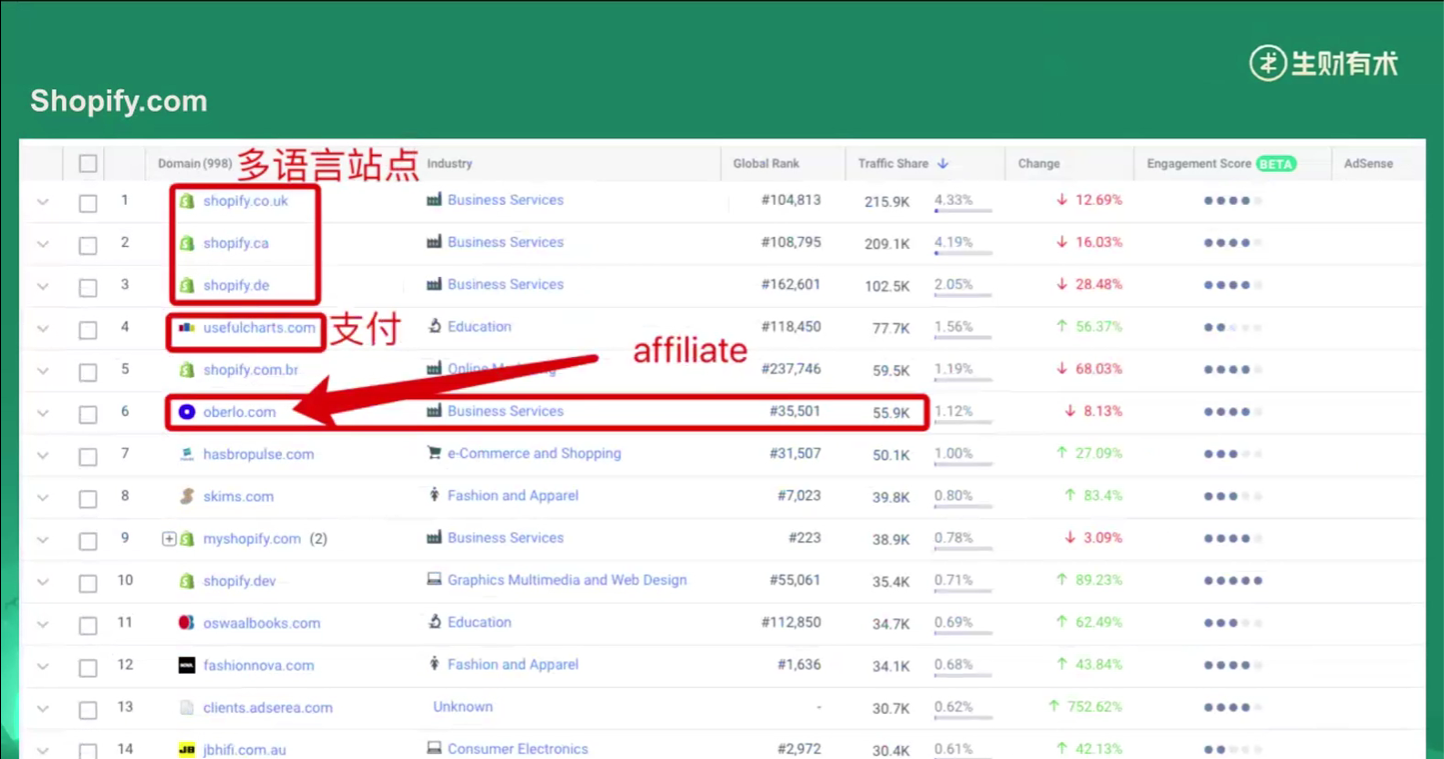Expand the oberlo.com row chevron
1444x759 pixels.
[x=42, y=413]
